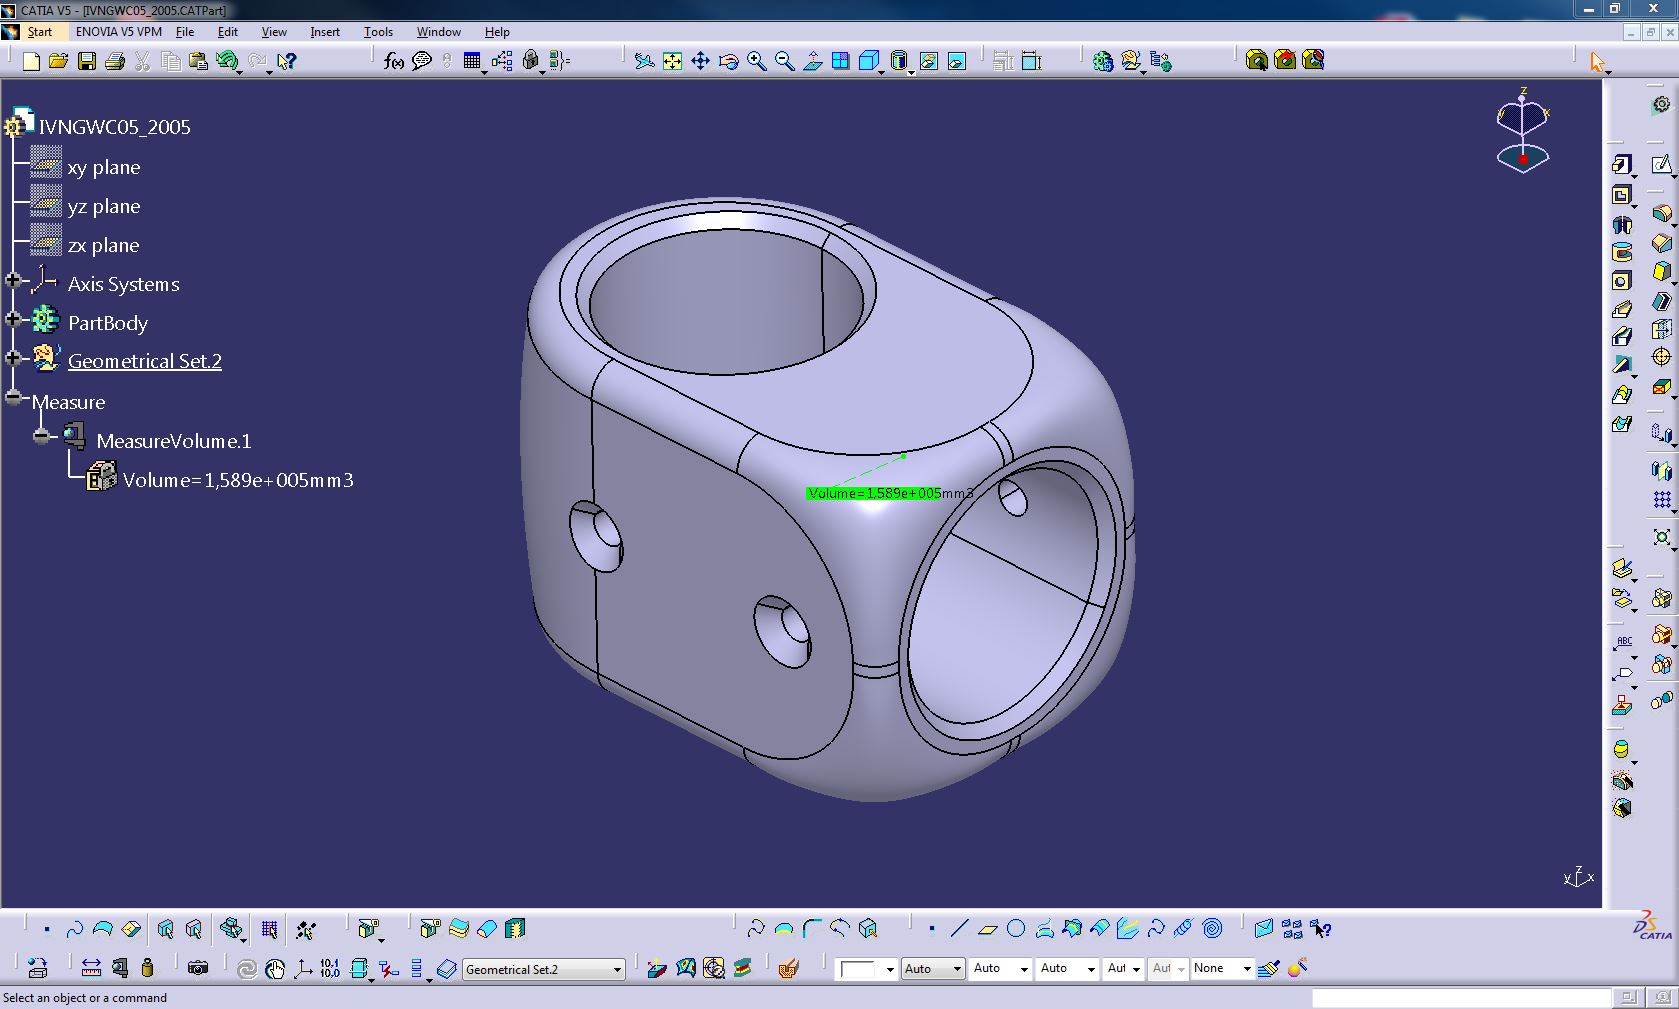Select the zx plane in the tree
This screenshot has width=1679, height=1009.
tap(104, 245)
